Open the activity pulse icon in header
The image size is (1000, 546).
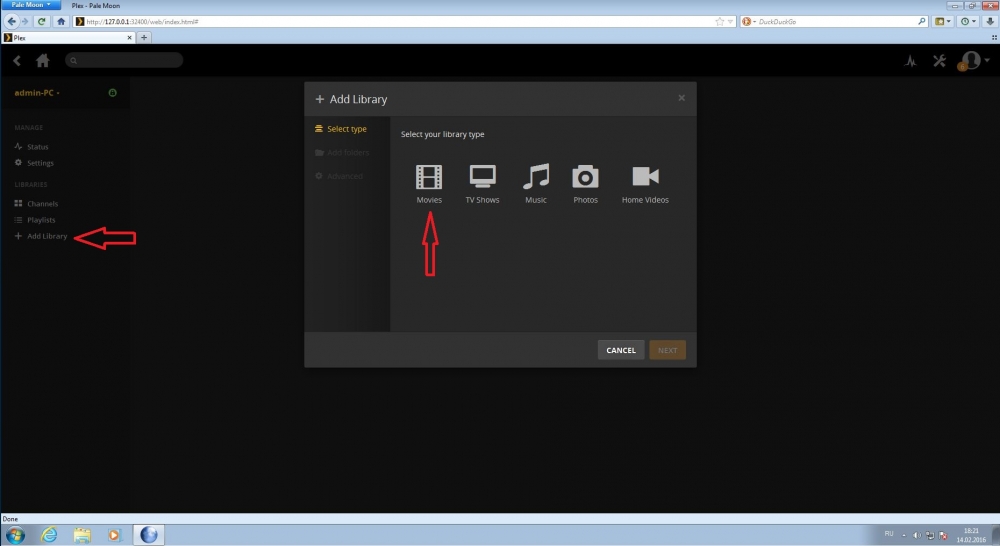click(x=910, y=61)
